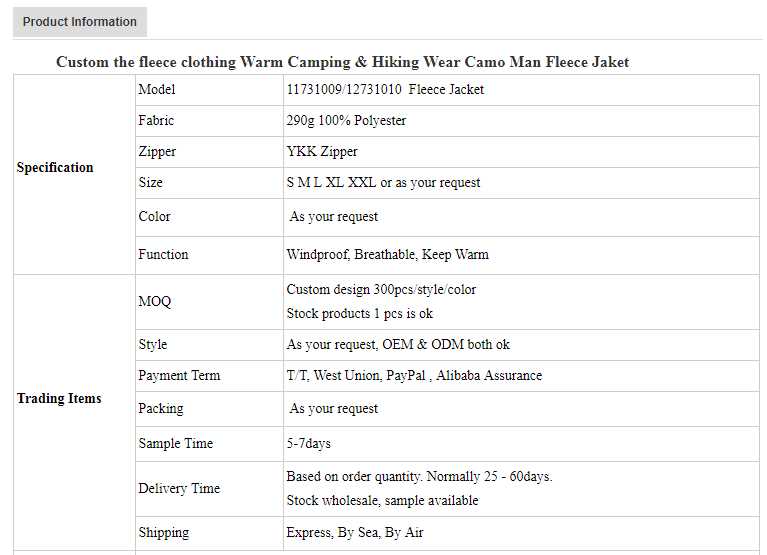767x555 pixels.
Task: Select the Specification section header cell
Action: (x=55, y=168)
